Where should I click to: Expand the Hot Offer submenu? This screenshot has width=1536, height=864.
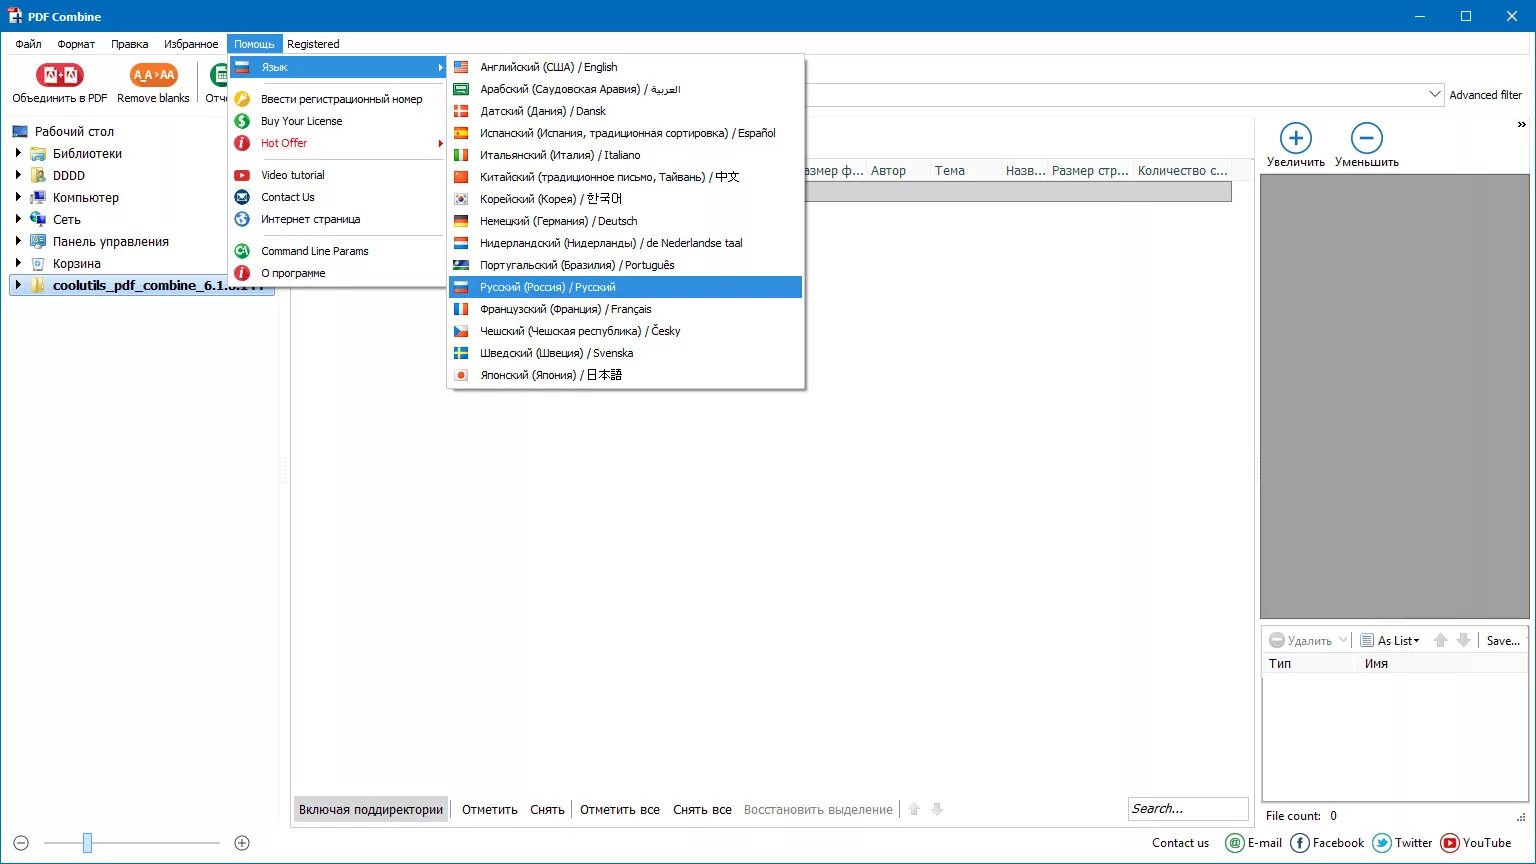coord(337,143)
